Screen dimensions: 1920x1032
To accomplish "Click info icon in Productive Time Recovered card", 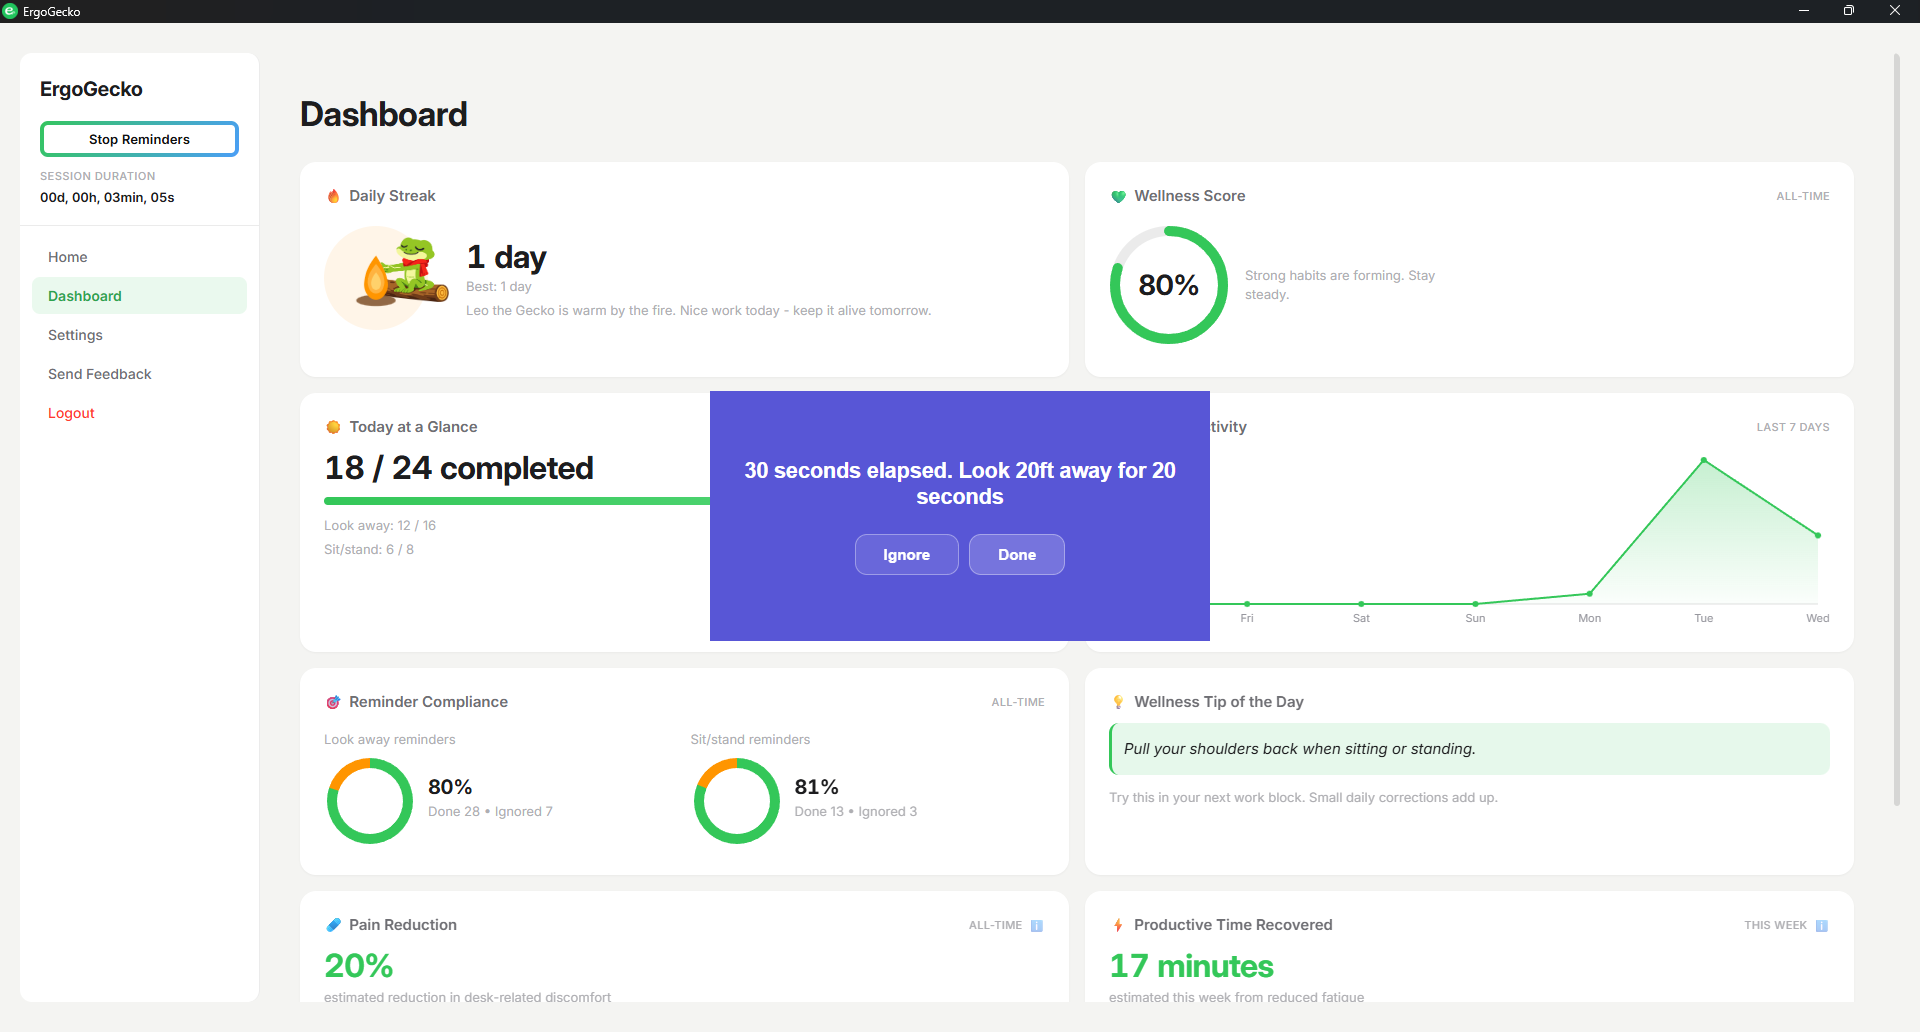I will click(x=1821, y=926).
